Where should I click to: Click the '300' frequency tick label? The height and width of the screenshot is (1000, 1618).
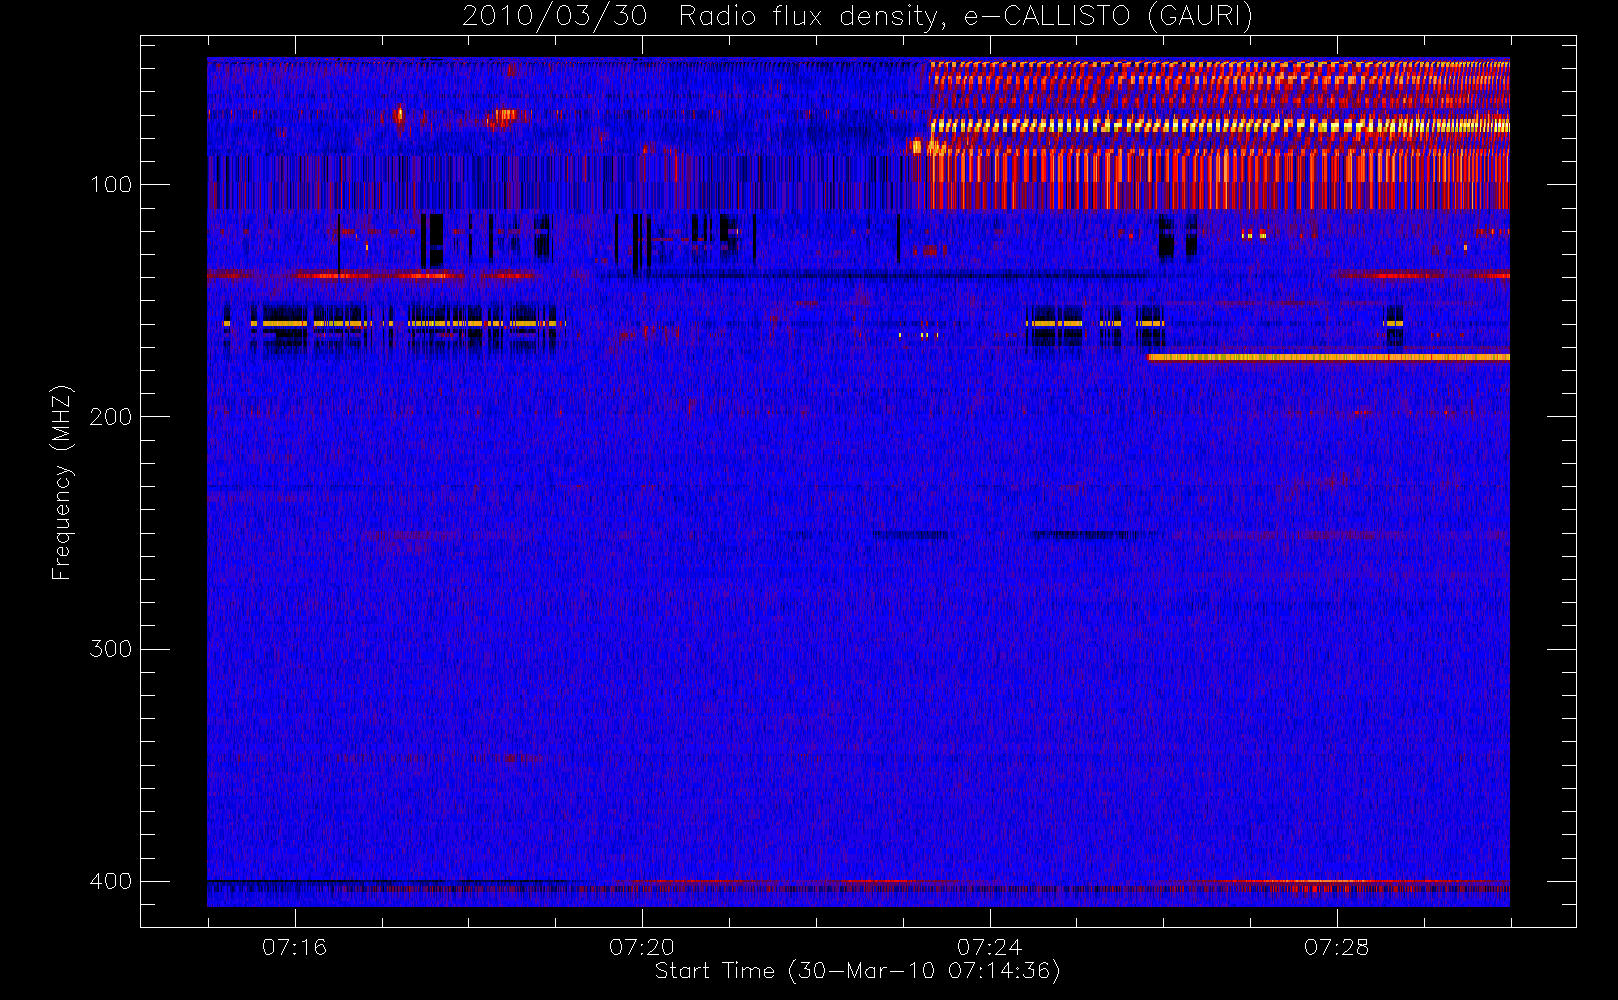pos(110,649)
